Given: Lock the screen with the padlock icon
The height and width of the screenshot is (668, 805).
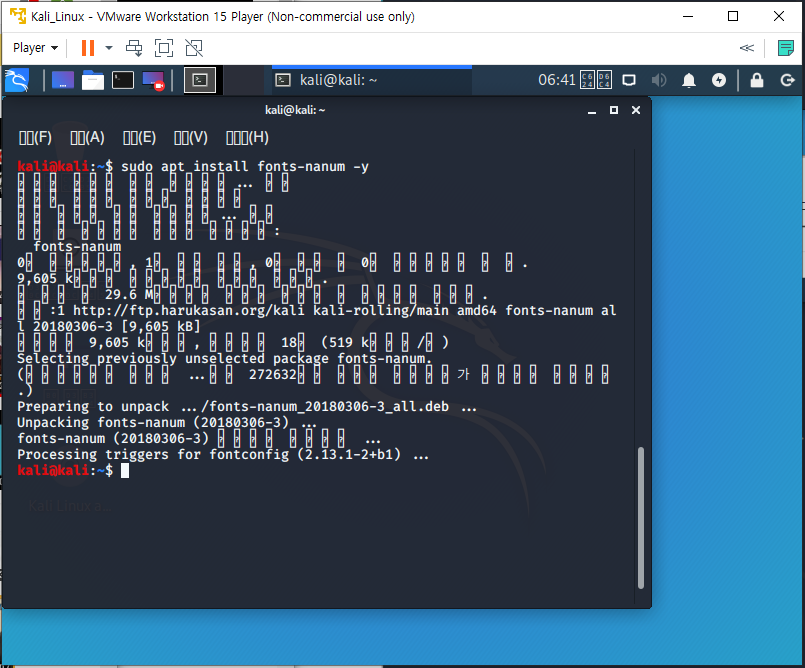Looking at the screenshot, I should pyautogui.click(x=757, y=80).
